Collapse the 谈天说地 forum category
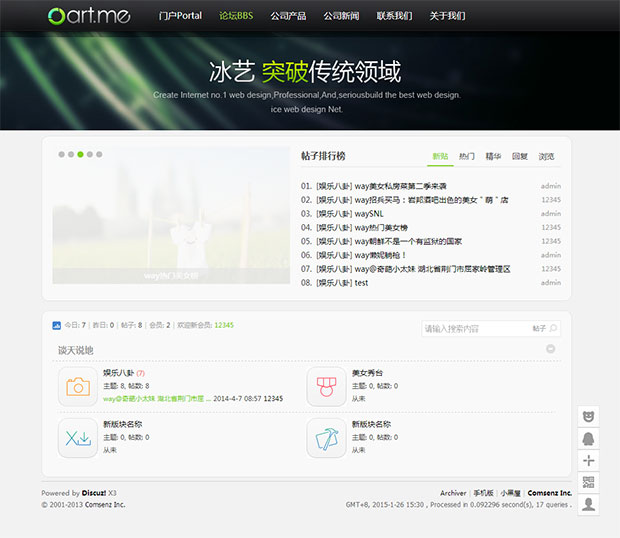Image resolution: width=620 pixels, height=538 pixels. click(550, 349)
